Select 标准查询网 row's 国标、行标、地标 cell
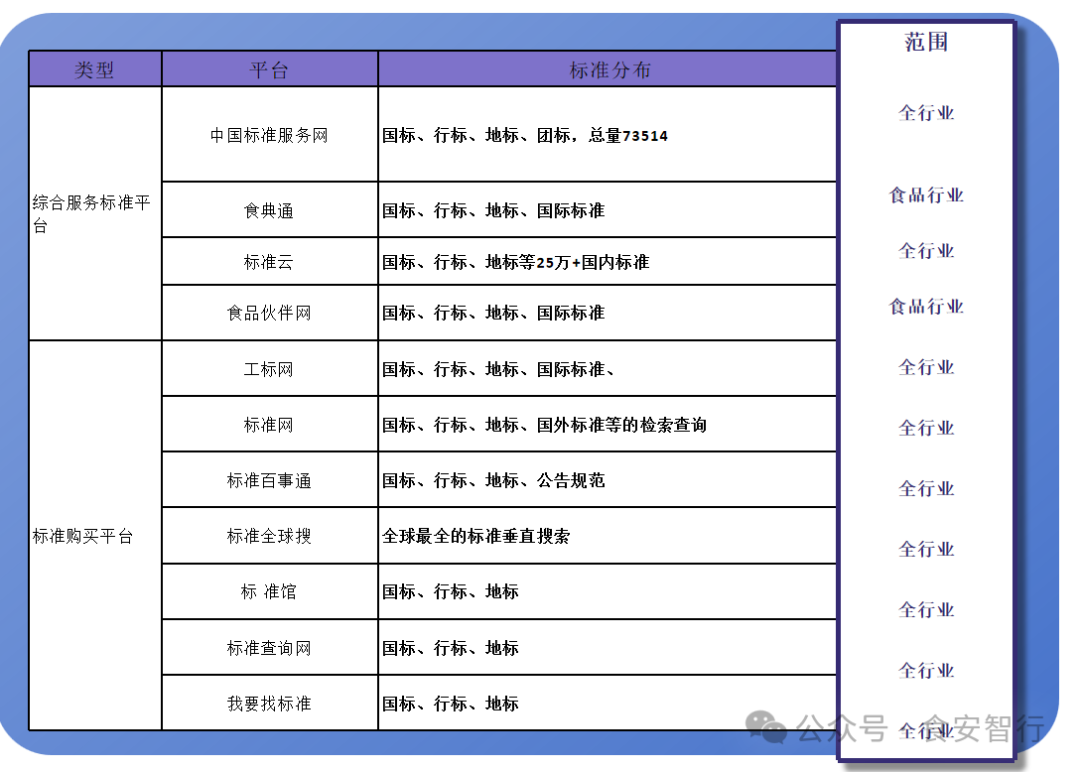This screenshot has width=1080, height=772. point(608,647)
